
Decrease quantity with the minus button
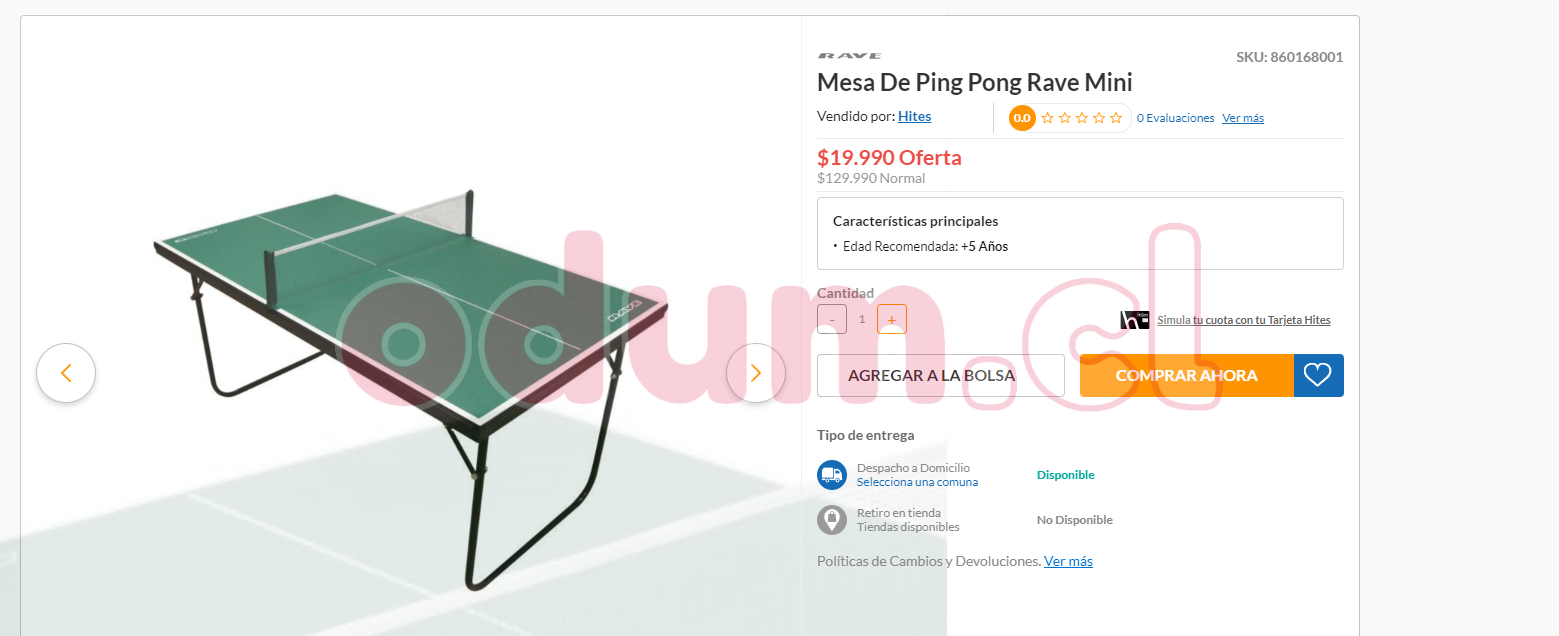[x=832, y=319]
